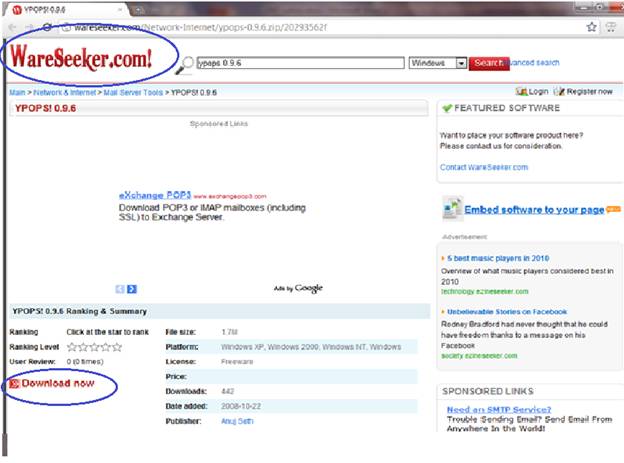Go to Main breadcrumb link
The height and width of the screenshot is (463, 624).
pos(17,92)
